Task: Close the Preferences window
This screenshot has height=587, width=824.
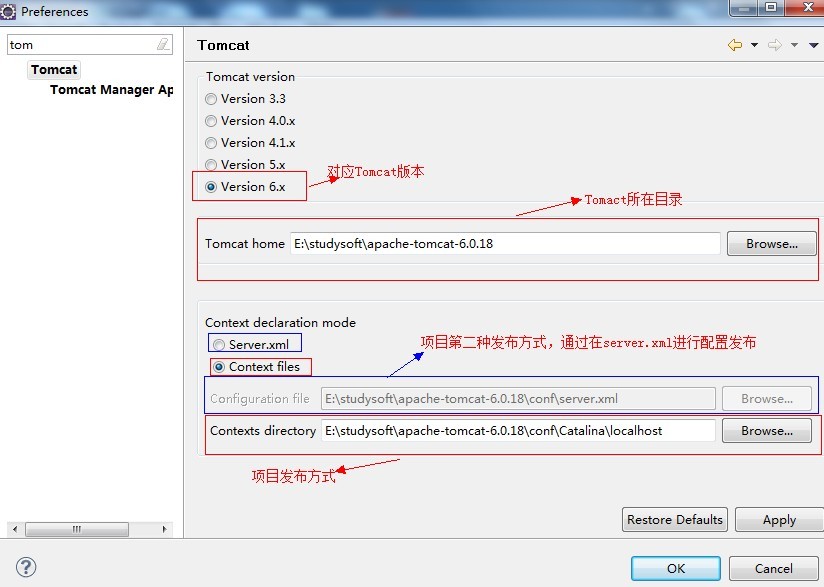Action: point(806,7)
